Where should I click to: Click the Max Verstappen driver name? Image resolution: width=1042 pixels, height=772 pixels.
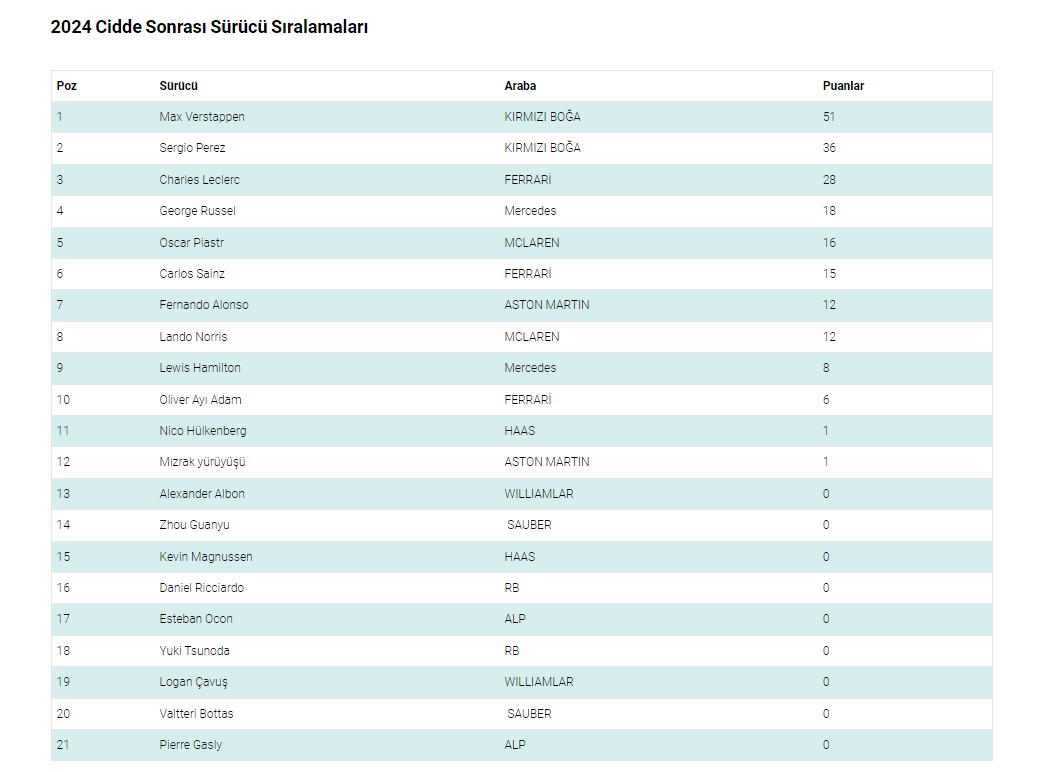pyautogui.click(x=202, y=117)
